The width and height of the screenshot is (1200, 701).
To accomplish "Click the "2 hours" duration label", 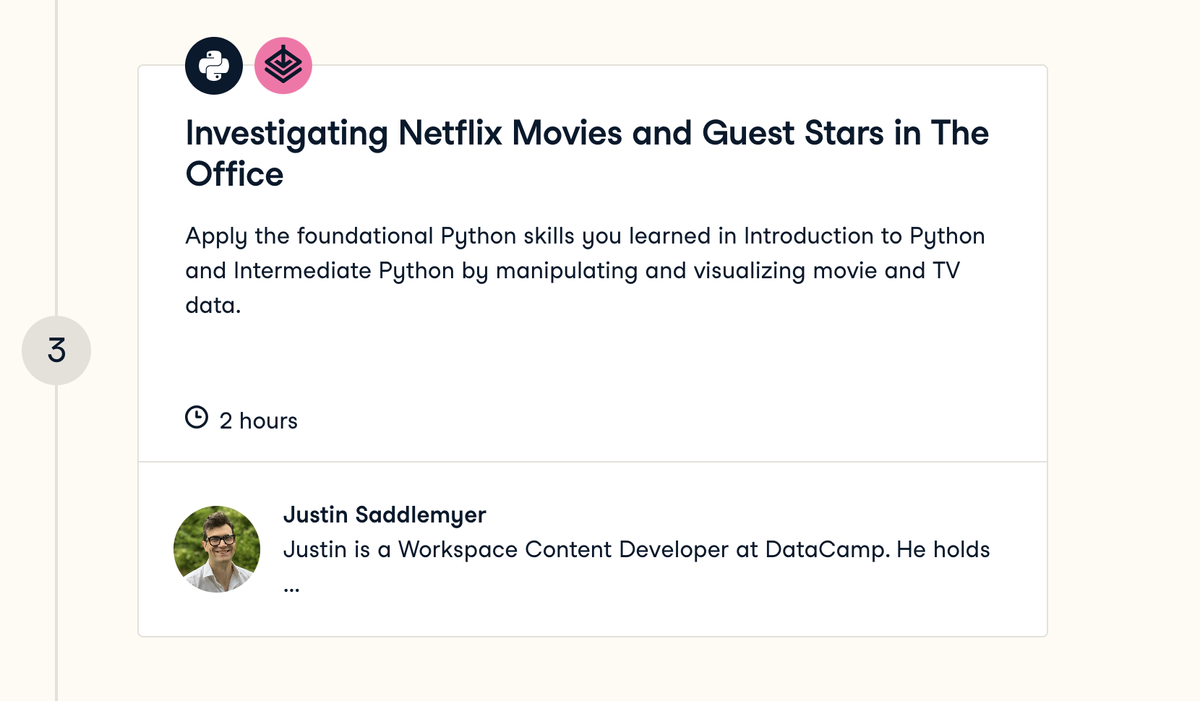I will coord(259,420).
